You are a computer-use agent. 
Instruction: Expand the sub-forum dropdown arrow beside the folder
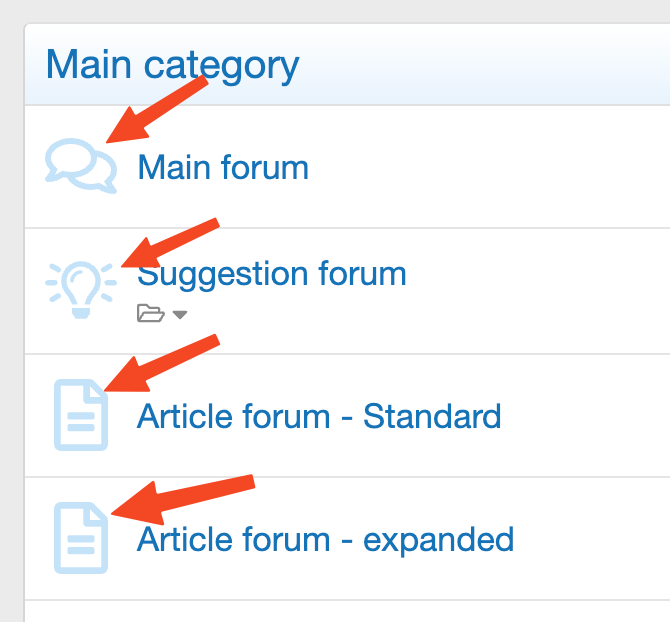(179, 315)
